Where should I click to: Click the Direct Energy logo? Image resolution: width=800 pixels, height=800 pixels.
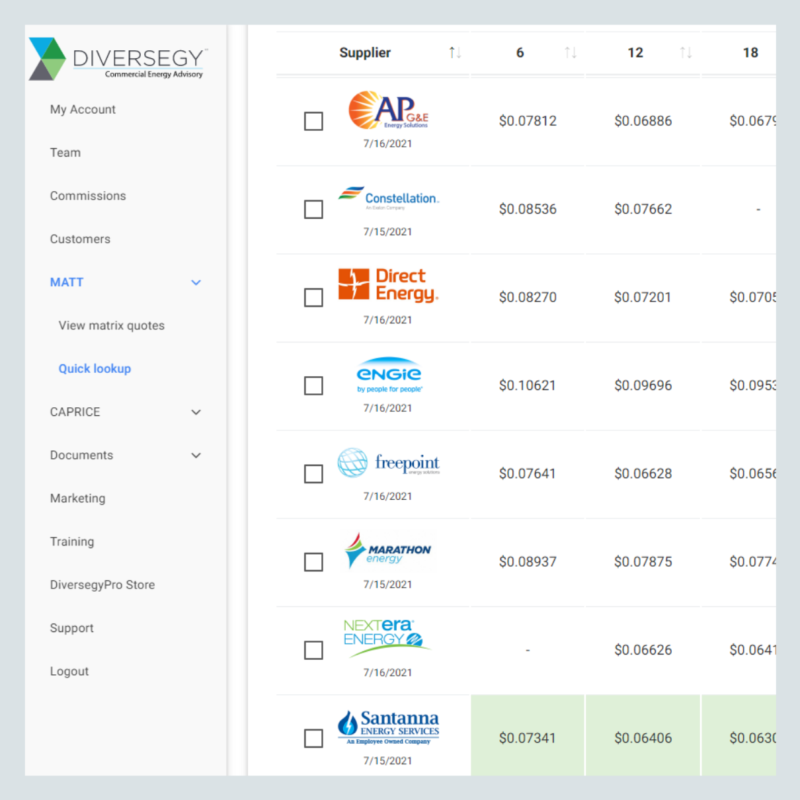coord(388,285)
